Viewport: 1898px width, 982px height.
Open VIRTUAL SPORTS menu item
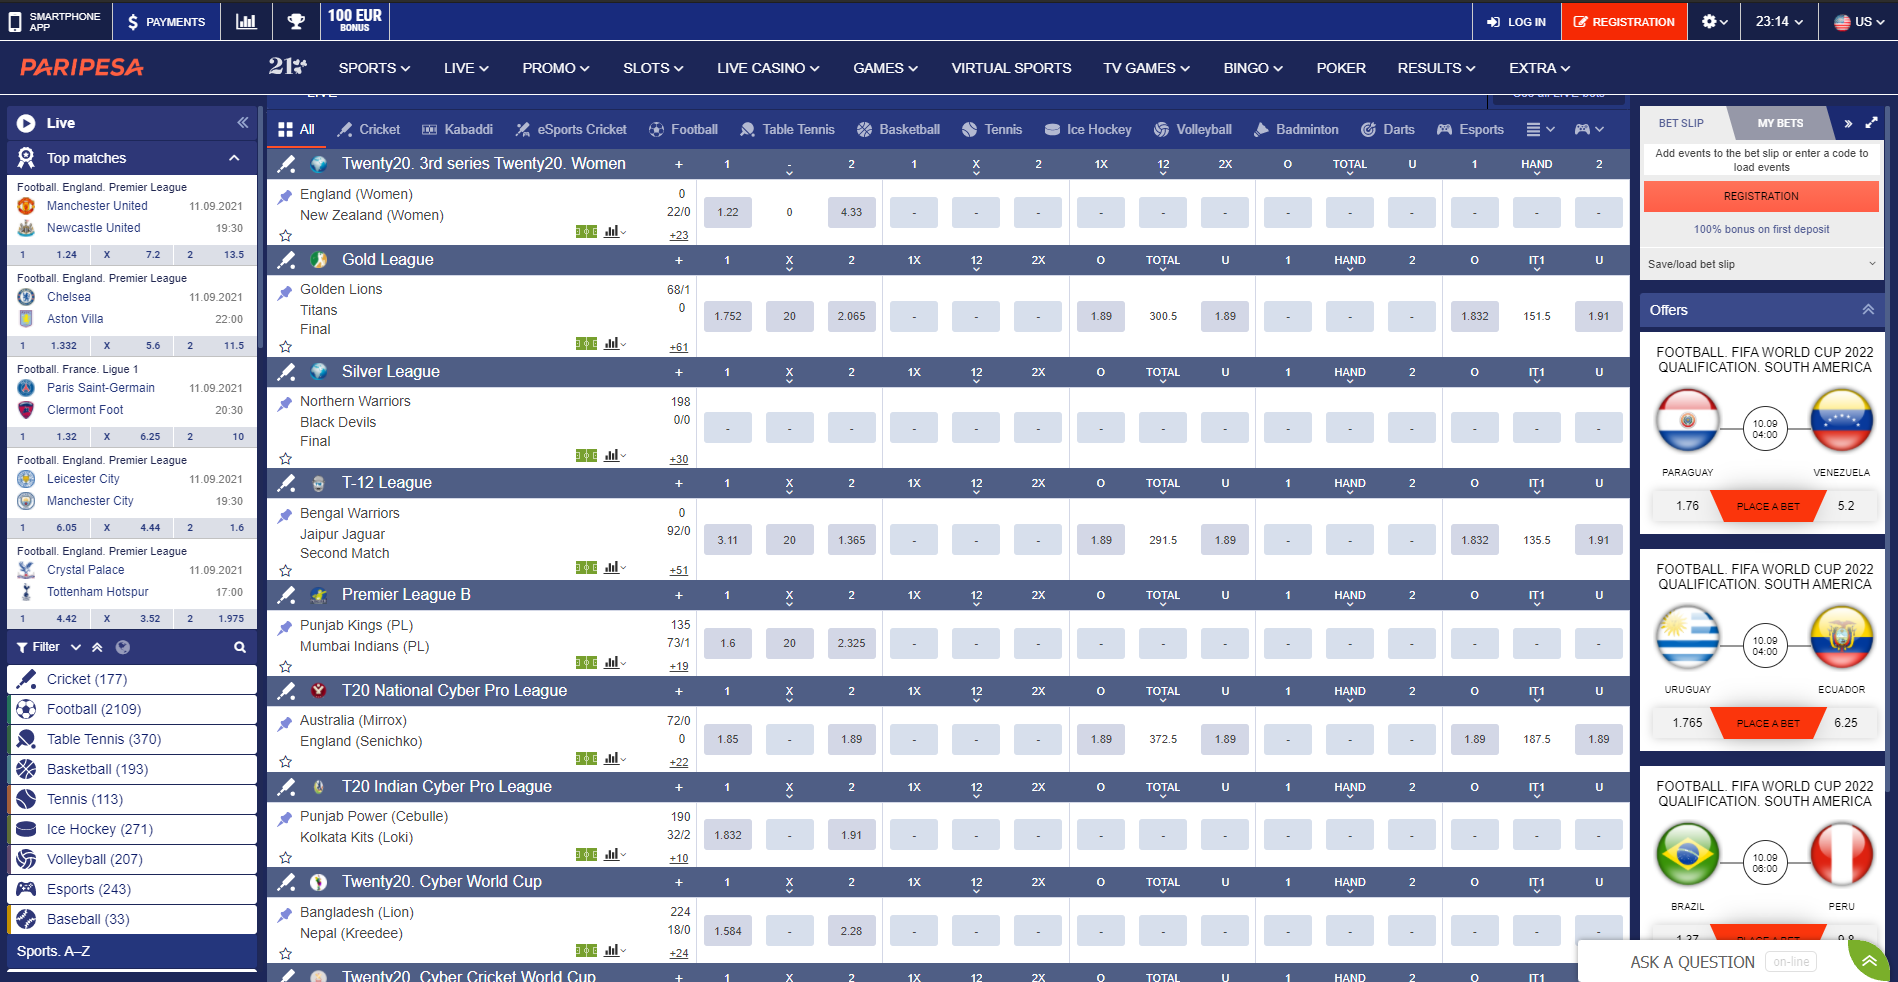tap(1011, 68)
